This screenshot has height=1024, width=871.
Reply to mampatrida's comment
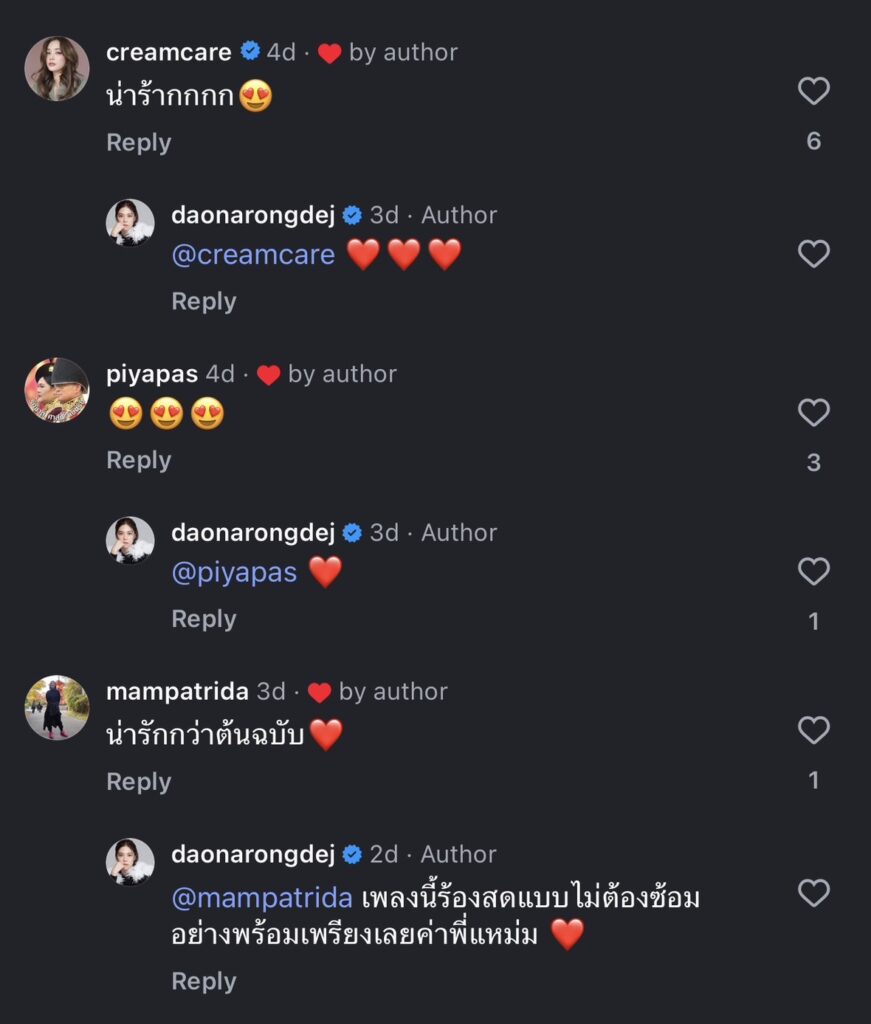click(x=139, y=781)
